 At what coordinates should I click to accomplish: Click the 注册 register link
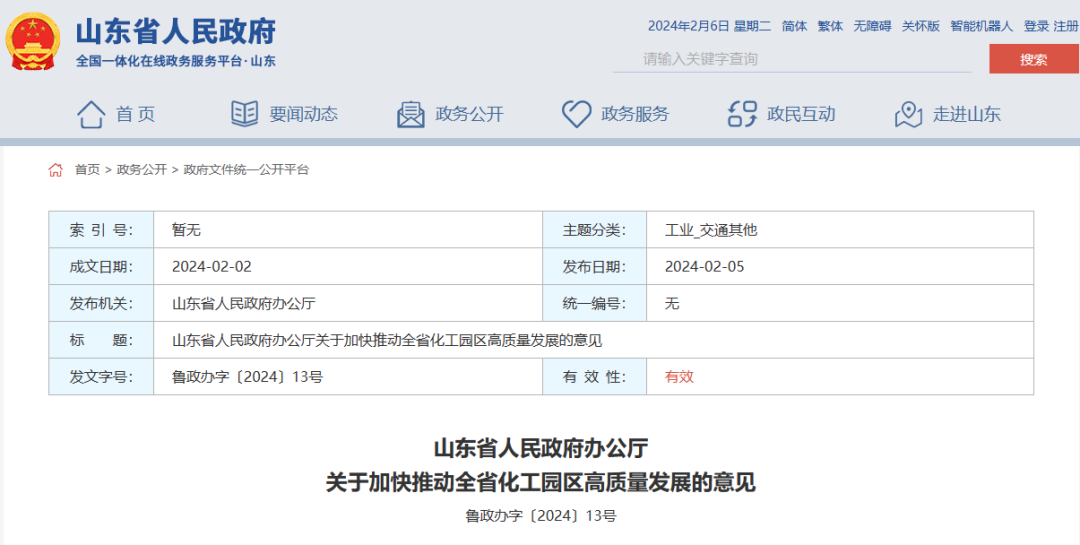(1066, 26)
